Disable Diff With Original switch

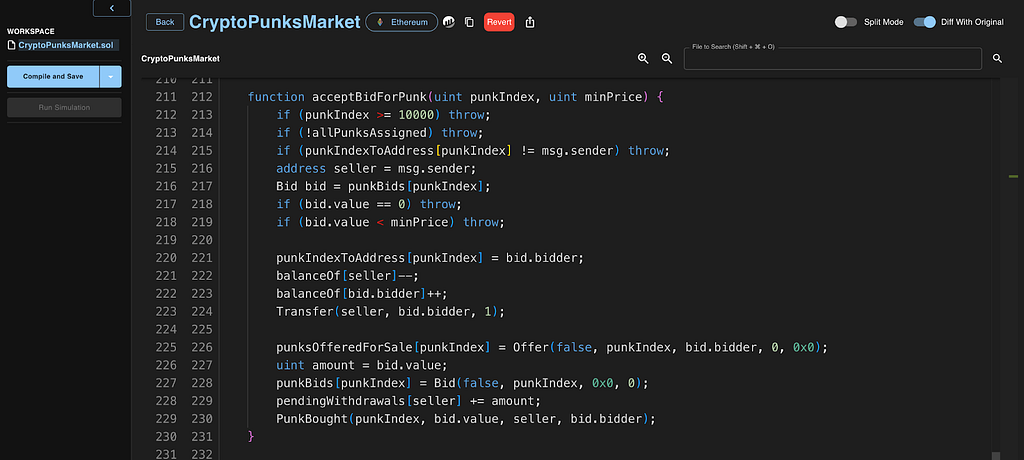click(925, 22)
